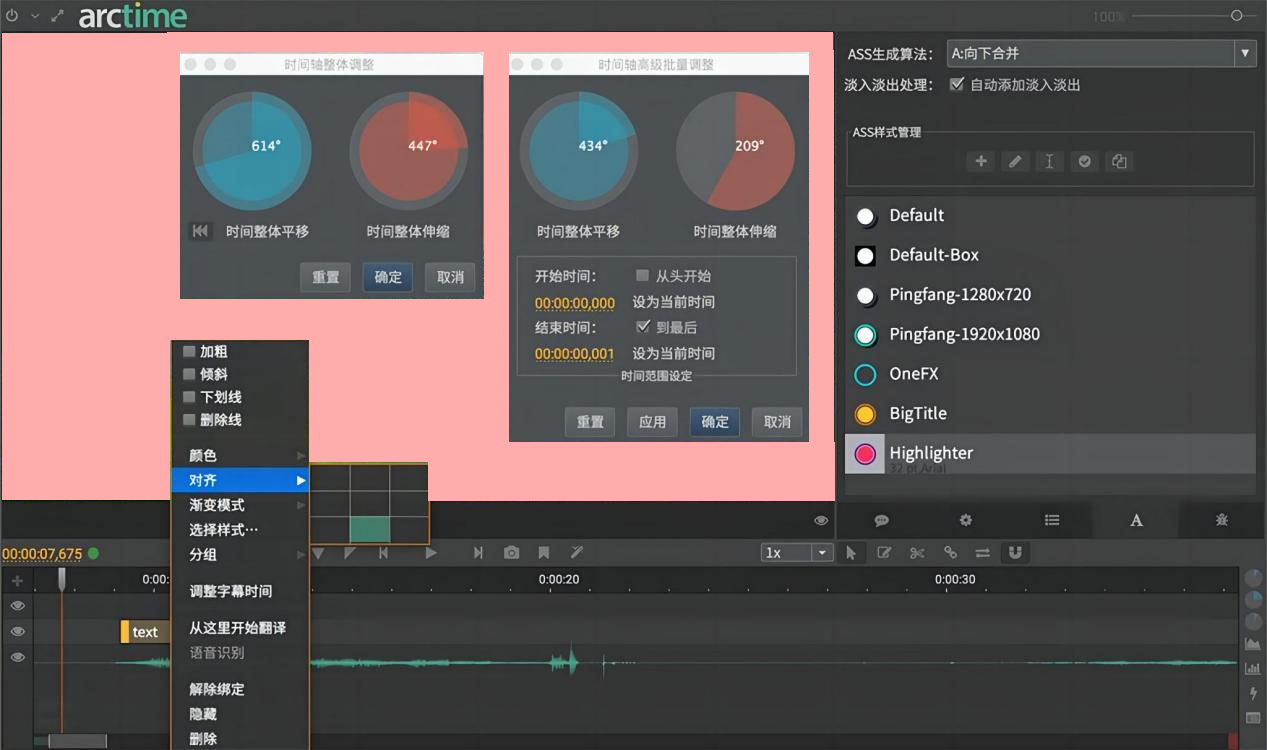
Task: Open the A font styles tab
Action: (1136, 520)
